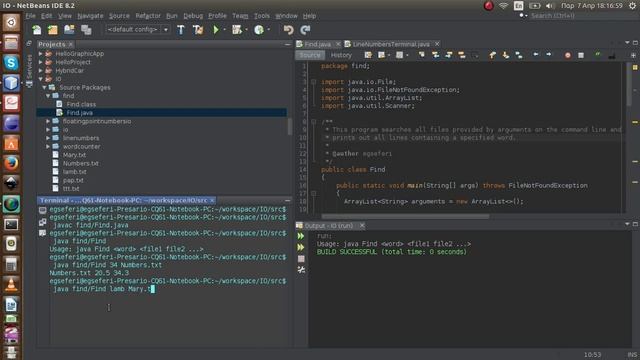Click the Open Project toolbar icon

69,30
